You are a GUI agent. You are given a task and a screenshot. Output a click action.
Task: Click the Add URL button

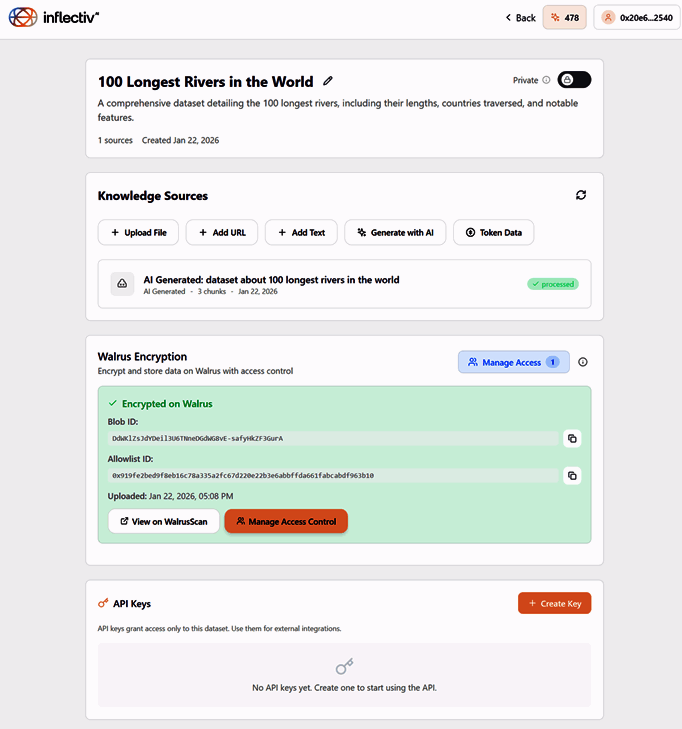222,232
